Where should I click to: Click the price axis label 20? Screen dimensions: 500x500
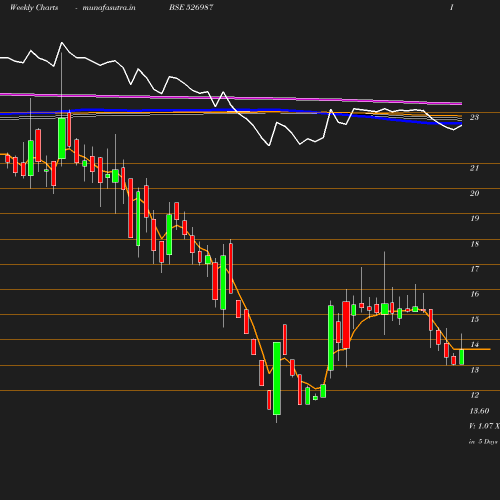point(474,193)
